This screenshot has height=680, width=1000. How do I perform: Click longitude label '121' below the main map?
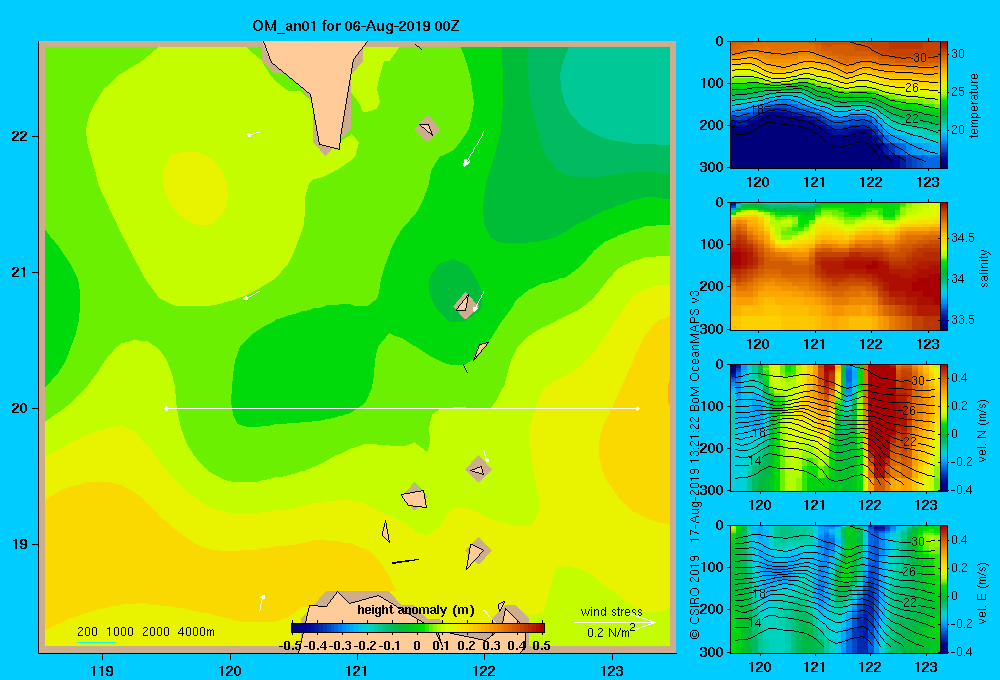pos(357,670)
